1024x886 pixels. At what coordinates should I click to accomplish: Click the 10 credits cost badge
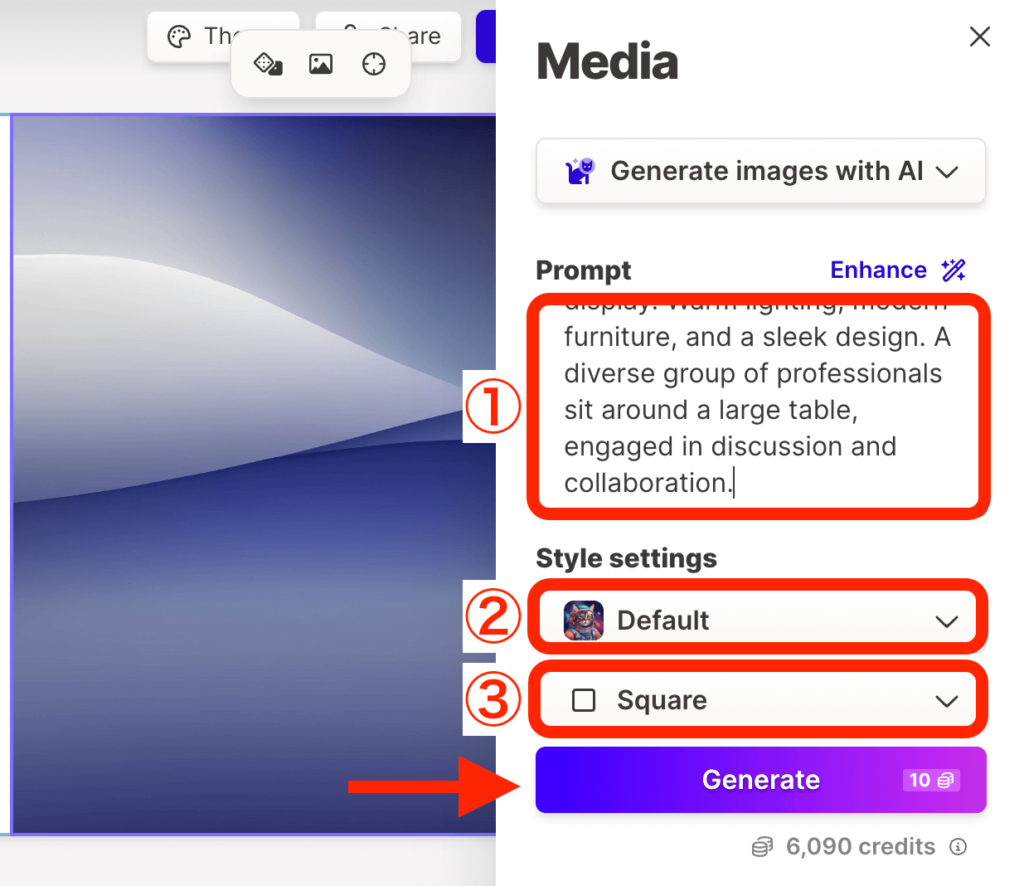pos(931,780)
